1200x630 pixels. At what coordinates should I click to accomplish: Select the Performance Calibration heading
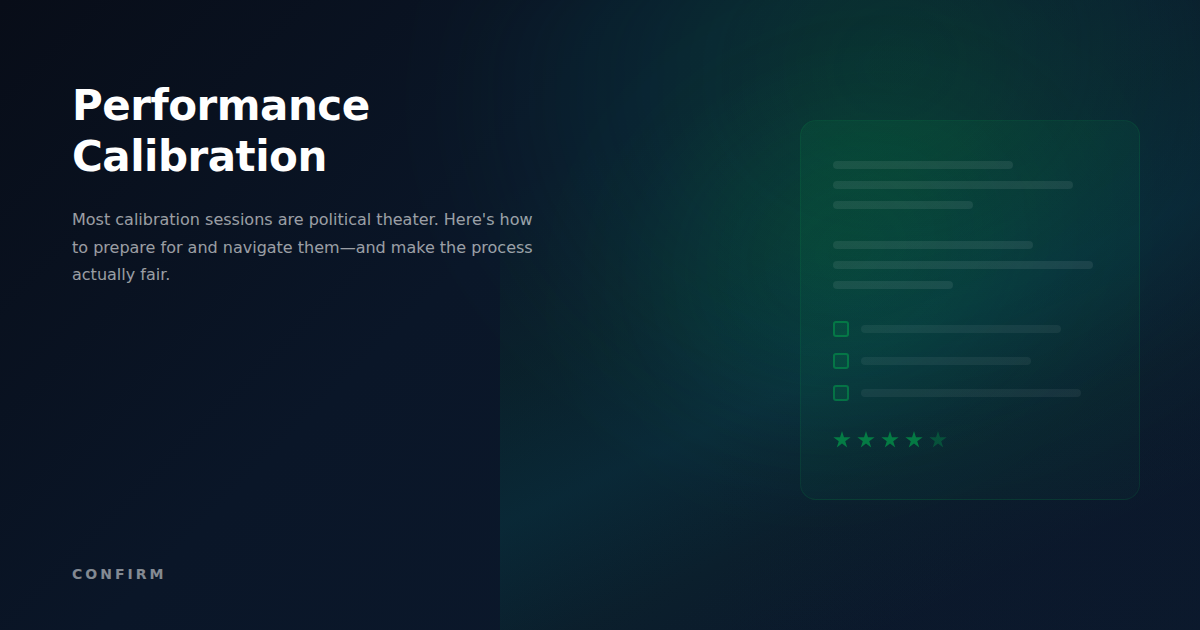[219, 130]
